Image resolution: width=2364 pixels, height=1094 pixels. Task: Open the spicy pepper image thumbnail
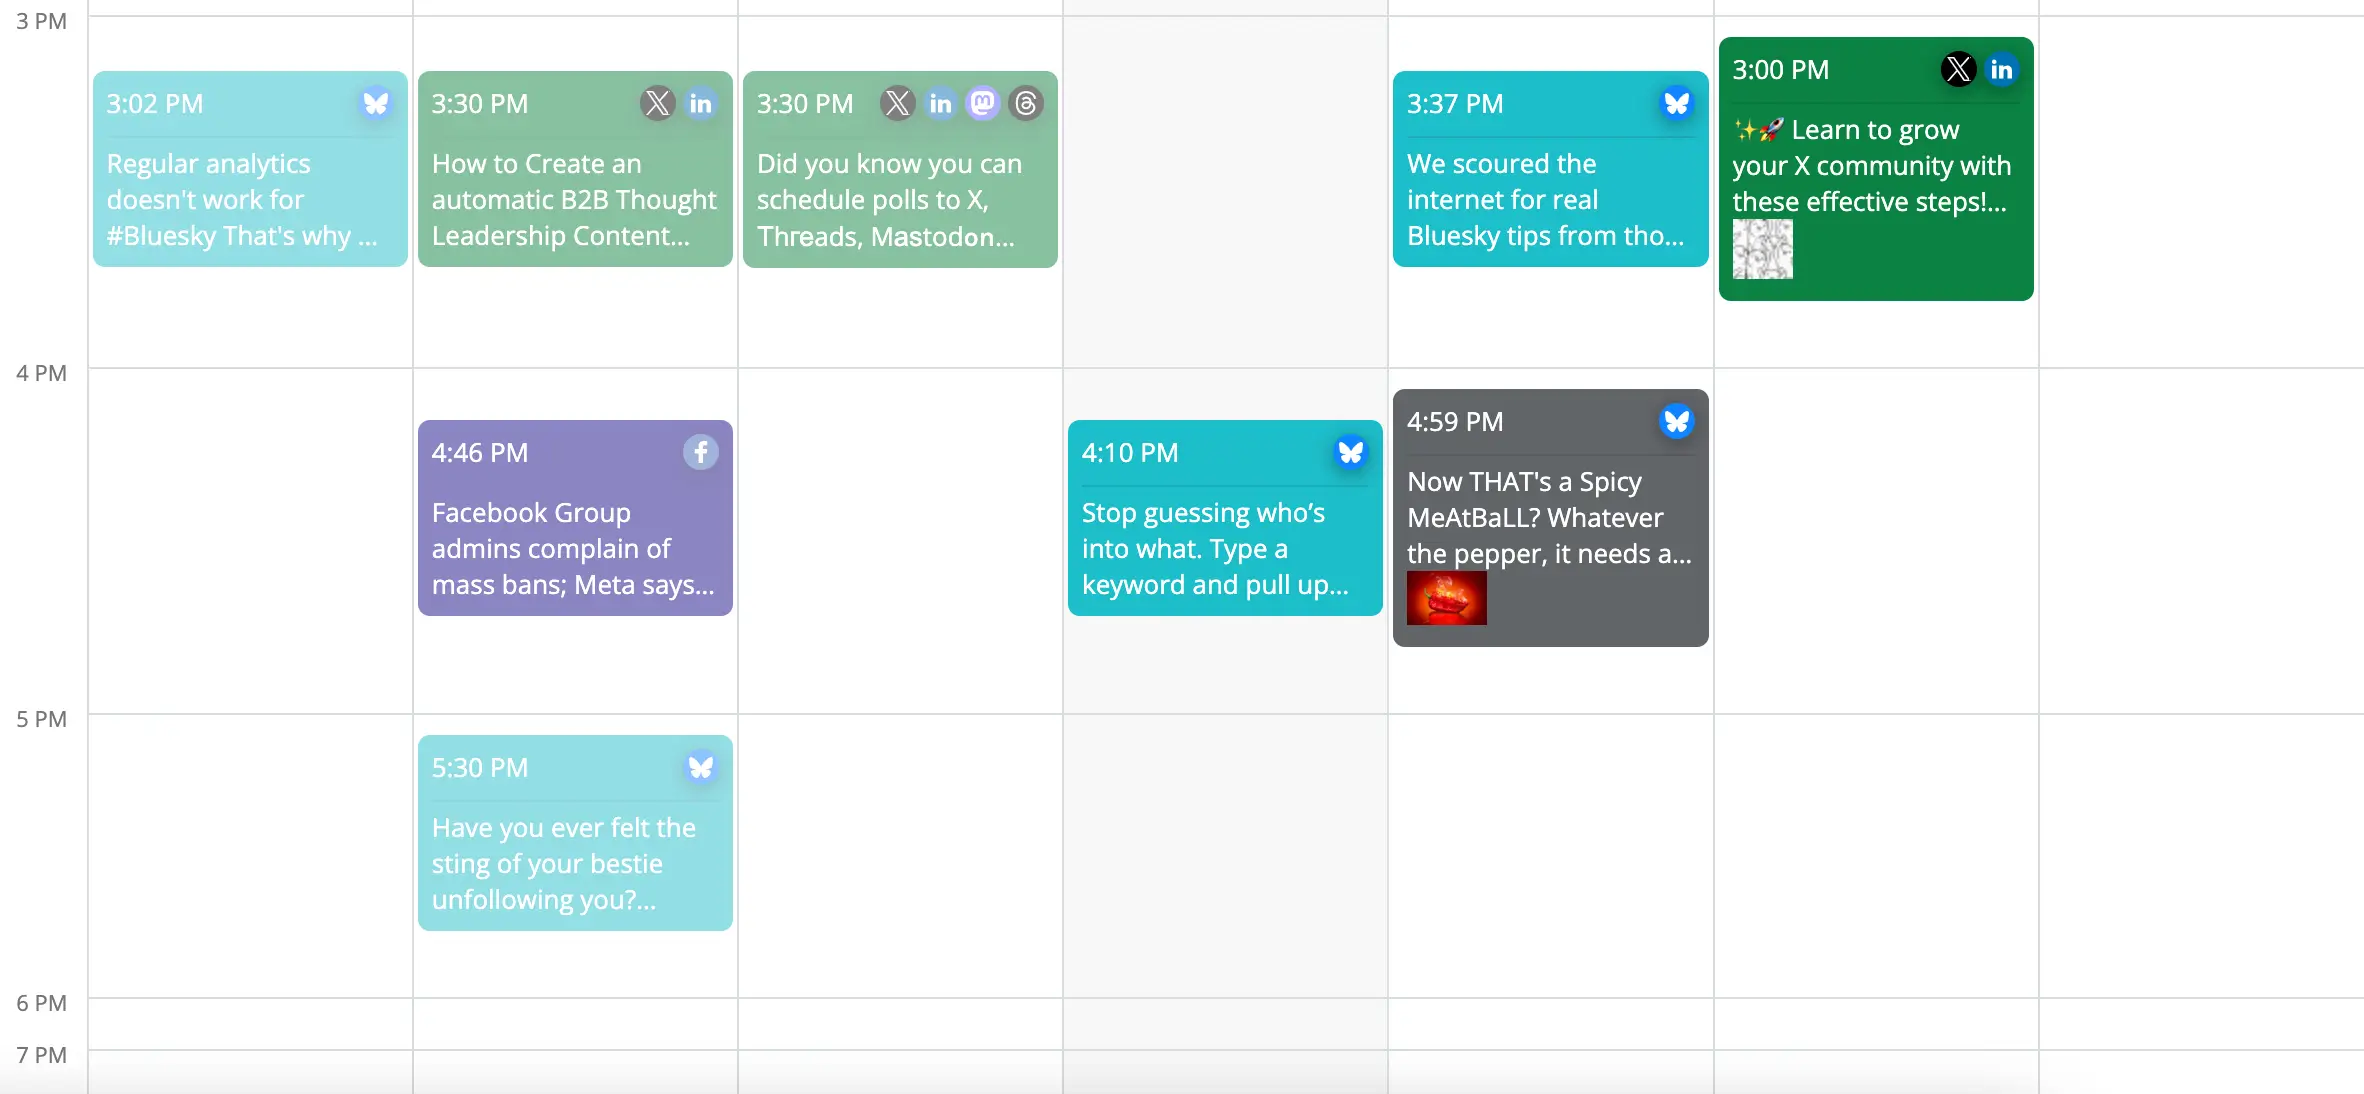pyautogui.click(x=1446, y=598)
